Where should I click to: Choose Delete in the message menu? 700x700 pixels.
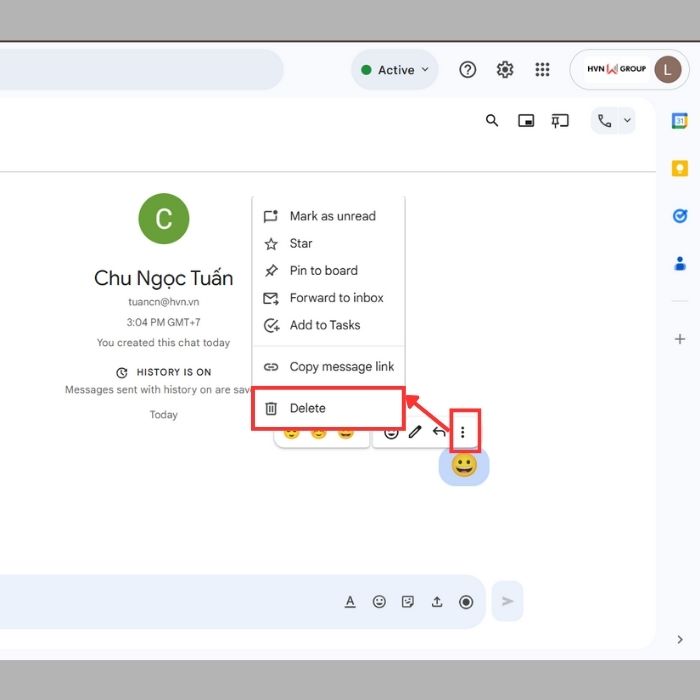tap(329, 408)
